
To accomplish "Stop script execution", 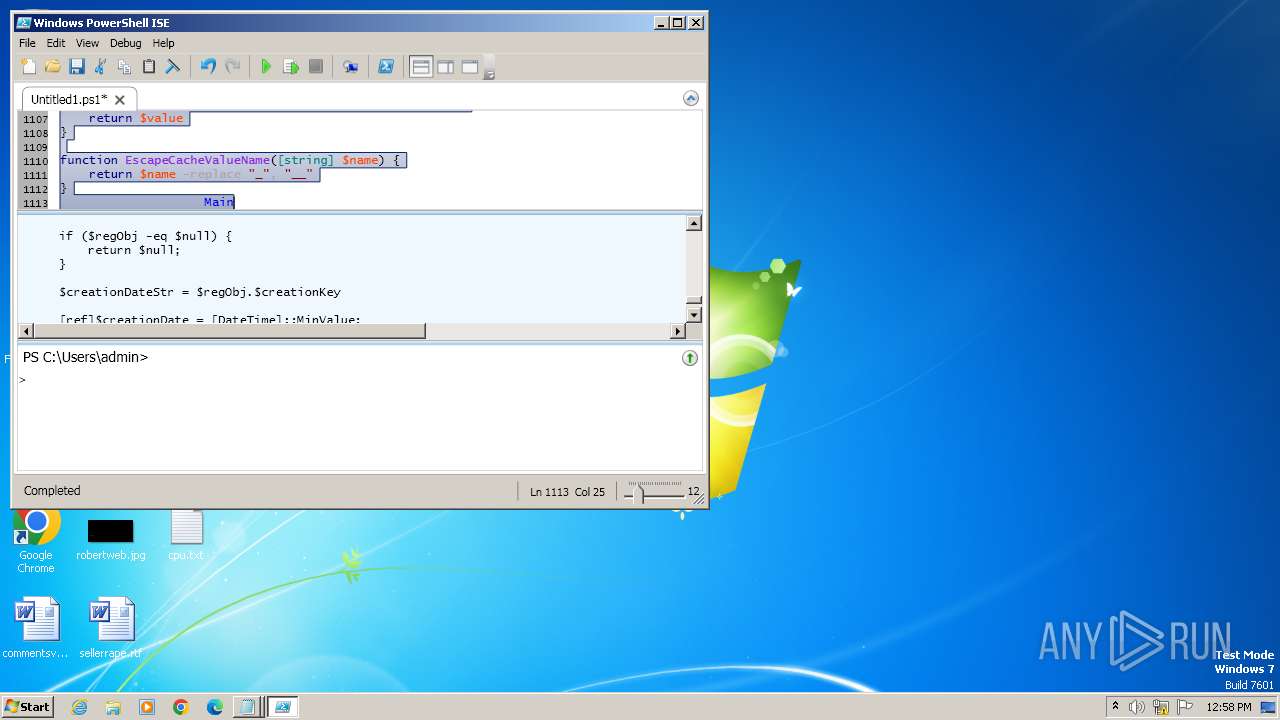I will [x=315, y=67].
